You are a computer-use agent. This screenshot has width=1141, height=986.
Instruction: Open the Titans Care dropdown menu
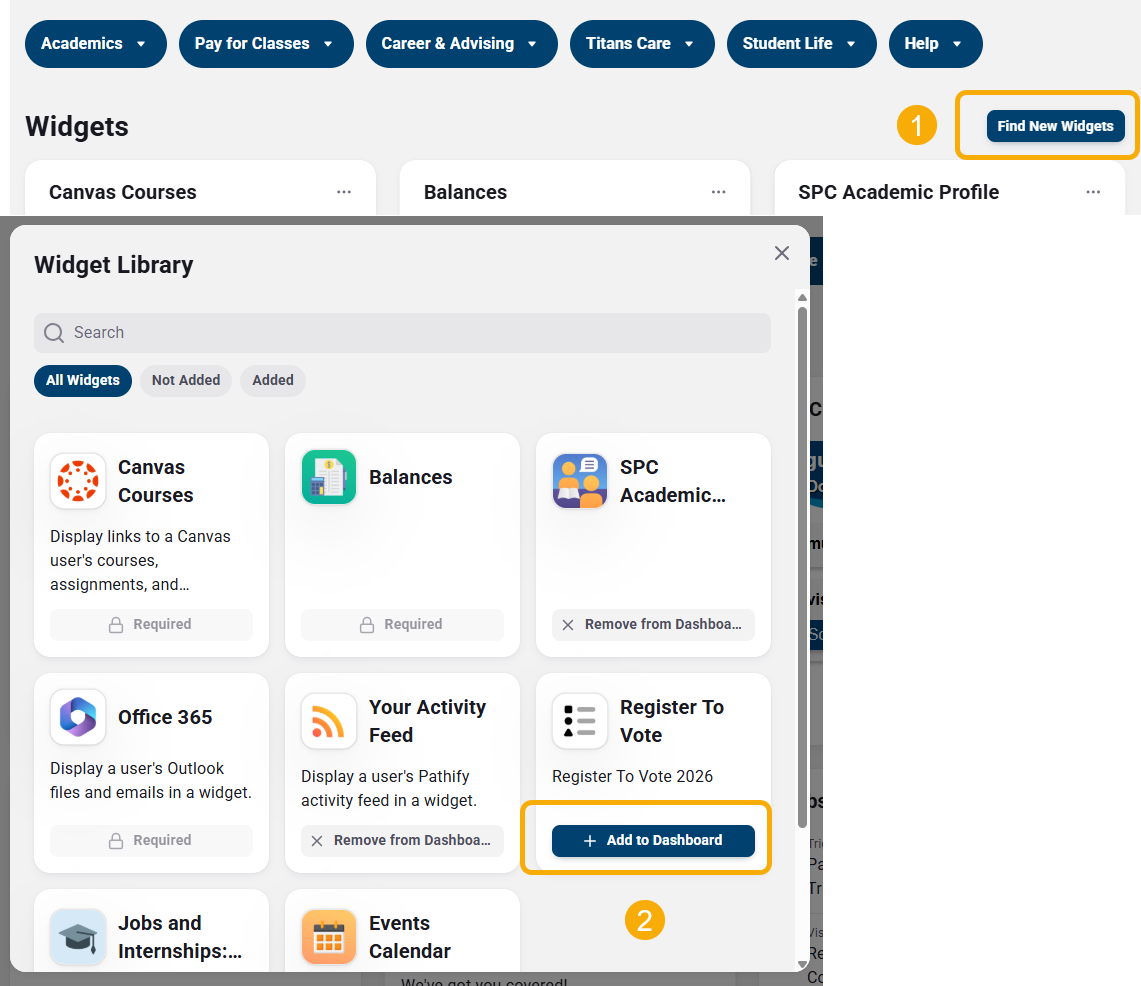(x=643, y=44)
